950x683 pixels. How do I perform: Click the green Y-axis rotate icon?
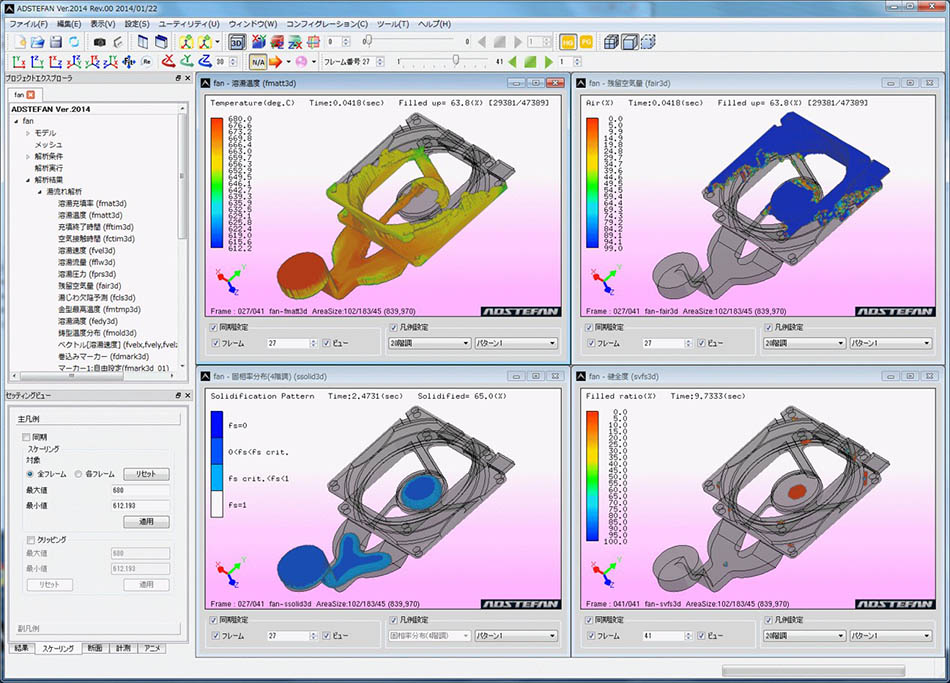point(187,61)
